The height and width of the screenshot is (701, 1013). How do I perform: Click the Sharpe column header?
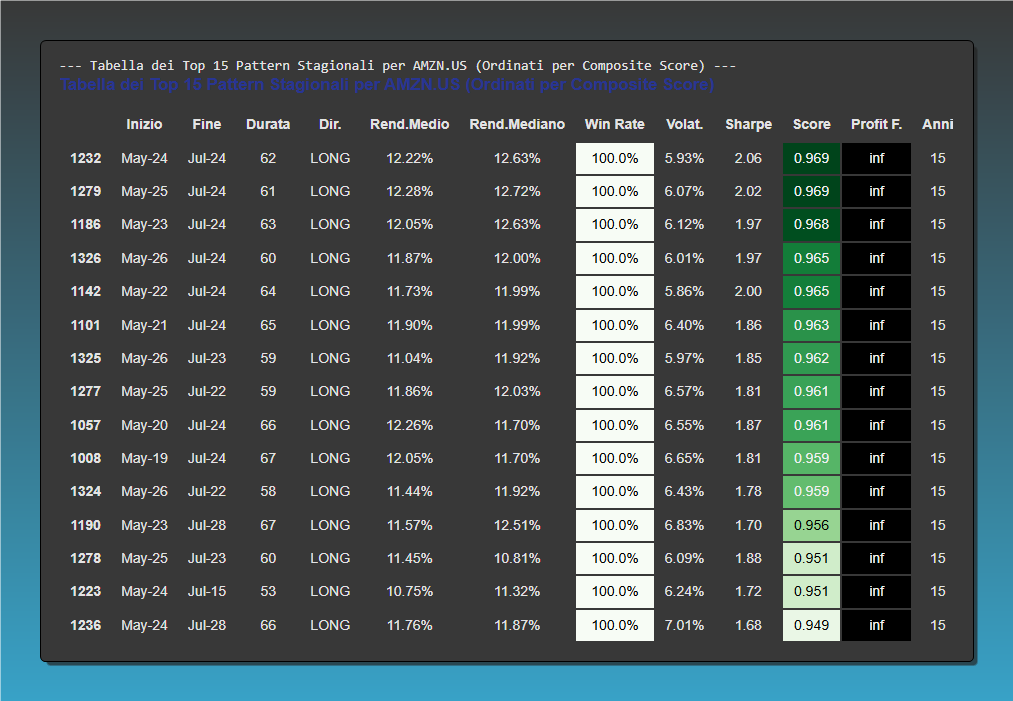pyautogui.click(x=748, y=124)
